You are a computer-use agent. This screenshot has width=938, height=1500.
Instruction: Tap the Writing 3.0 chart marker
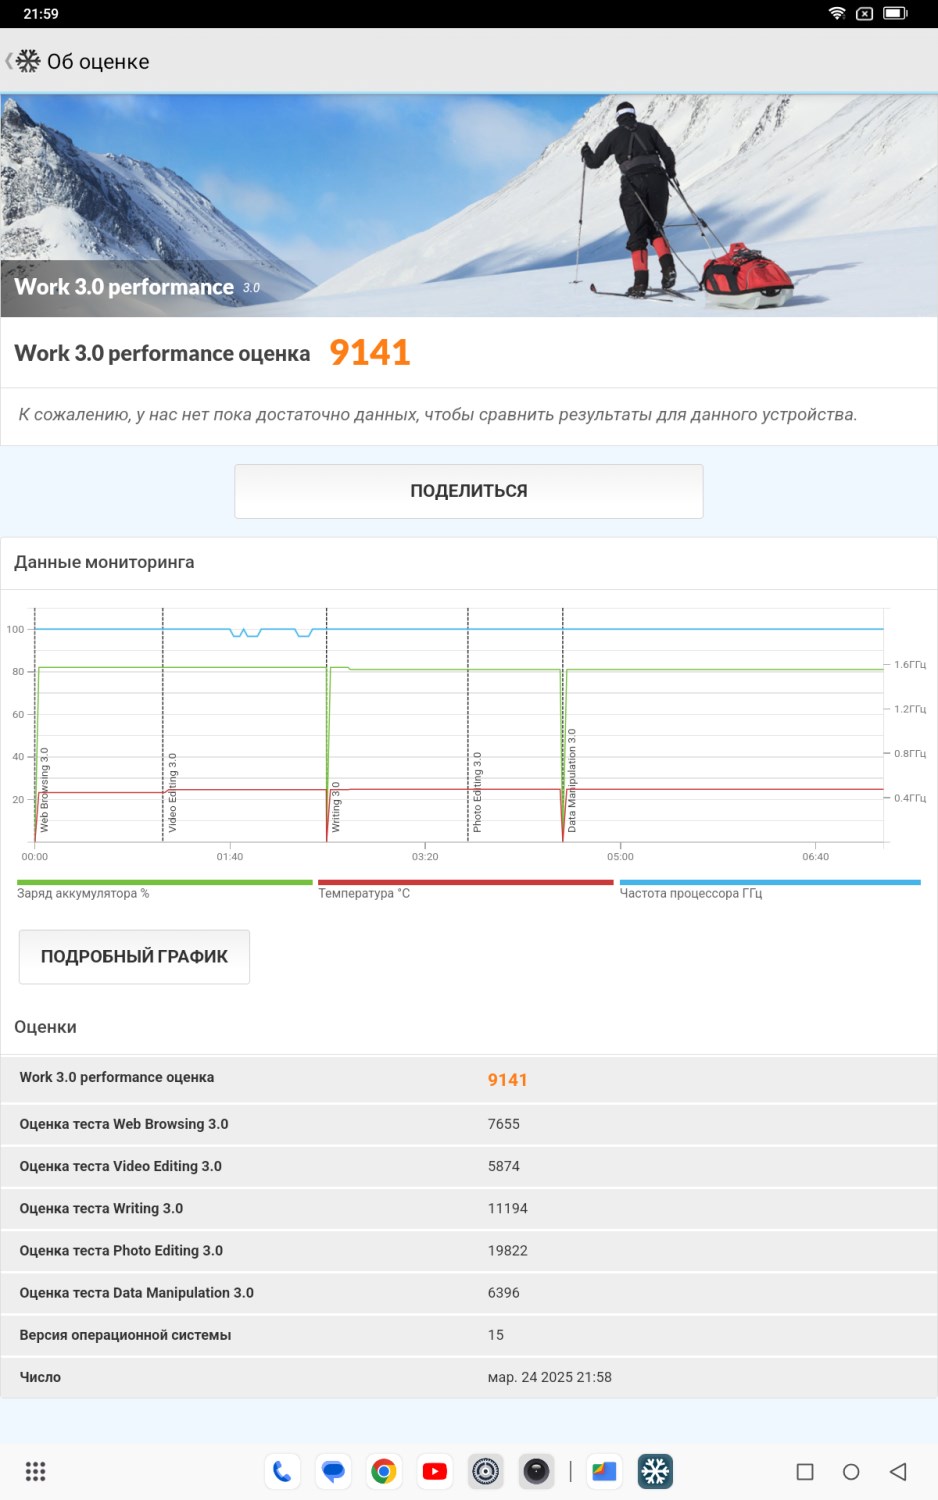pyautogui.click(x=336, y=806)
